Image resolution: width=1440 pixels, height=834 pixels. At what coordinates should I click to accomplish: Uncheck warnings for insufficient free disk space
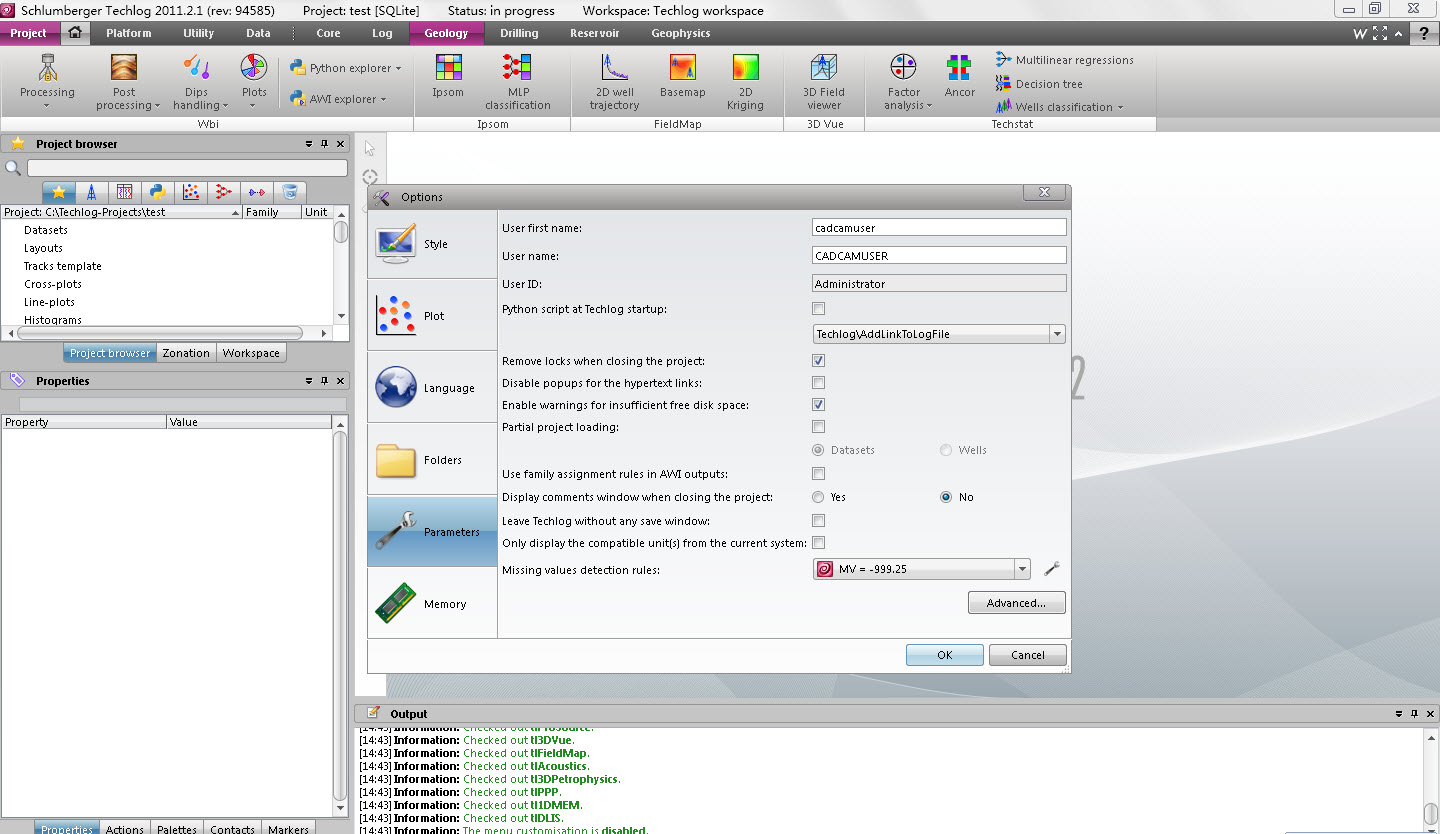pyautogui.click(x=819, y=405)
